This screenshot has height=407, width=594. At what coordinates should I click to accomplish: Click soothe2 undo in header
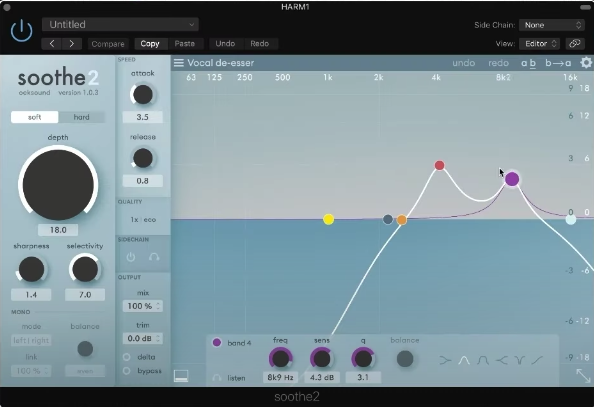pyautogui.click(x=464, y=63)
